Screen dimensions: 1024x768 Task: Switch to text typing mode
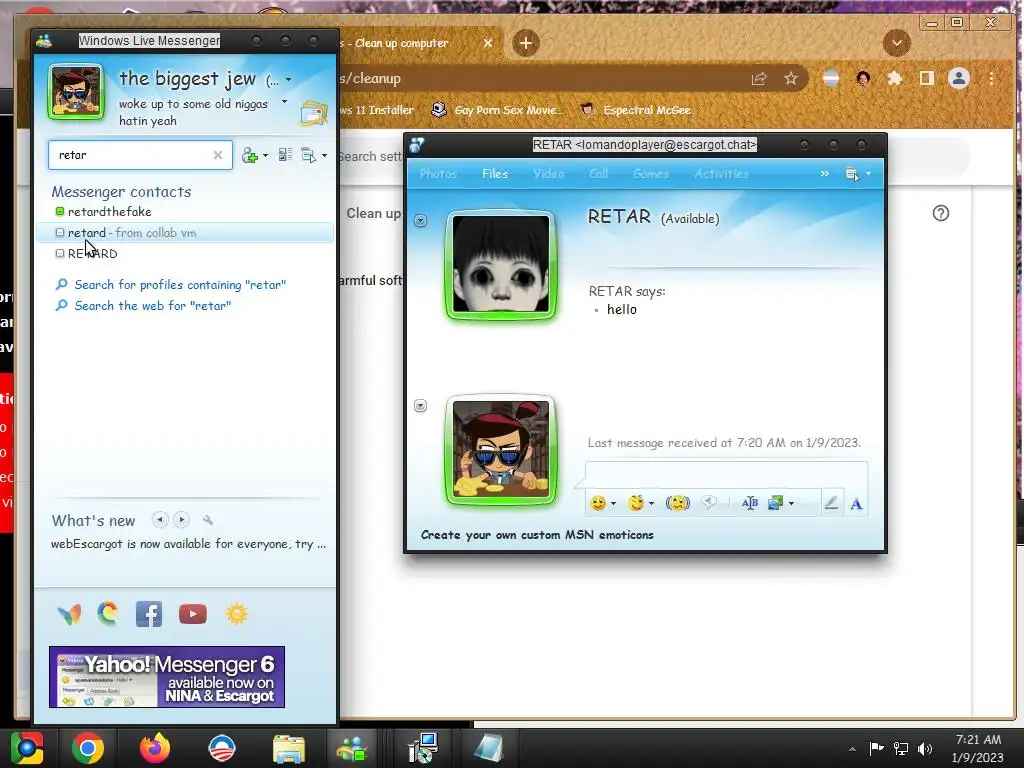pos(856,504)
